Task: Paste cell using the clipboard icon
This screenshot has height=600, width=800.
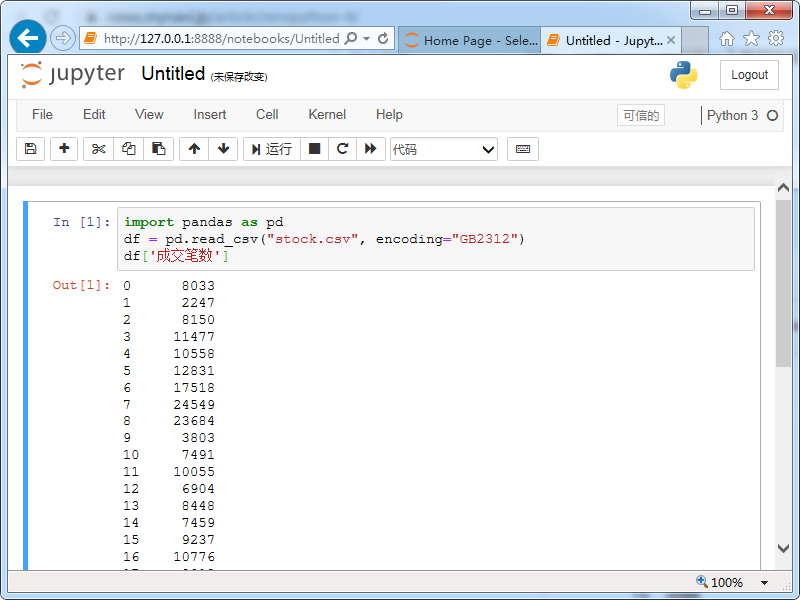Action: point(156,148)
